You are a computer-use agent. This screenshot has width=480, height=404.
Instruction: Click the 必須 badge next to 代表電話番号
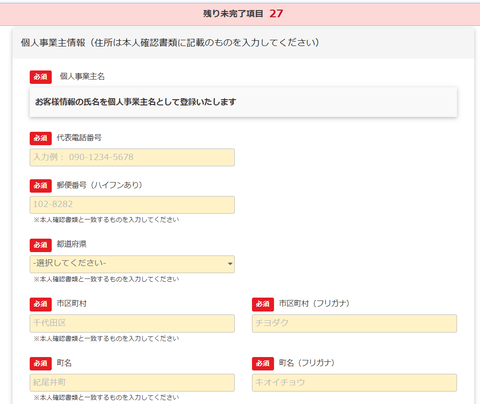coord(41,138)
